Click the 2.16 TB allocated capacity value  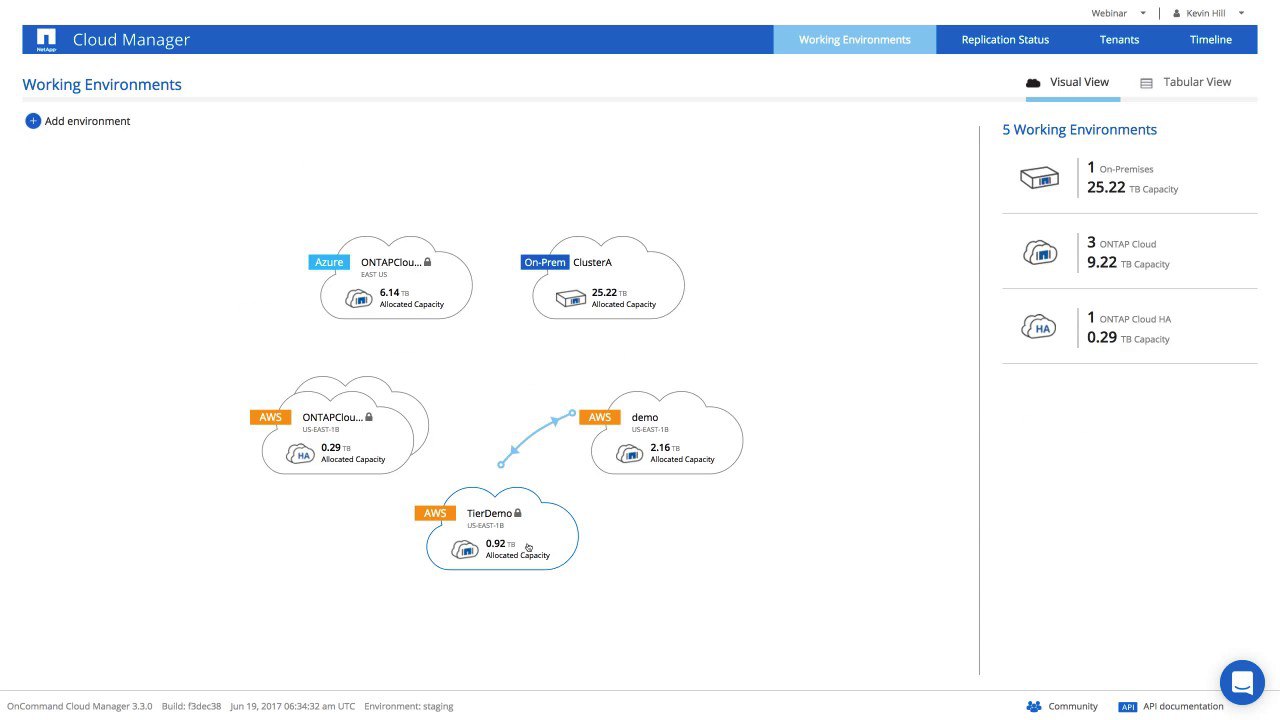666,448
